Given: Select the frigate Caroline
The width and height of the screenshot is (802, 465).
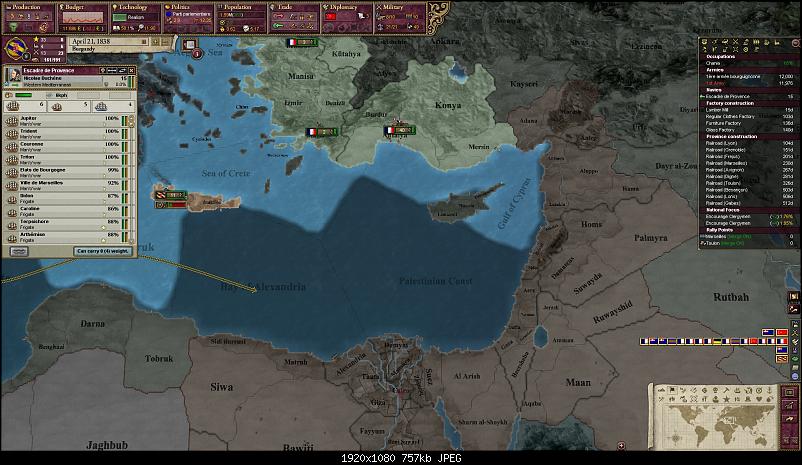Looking at the screenshot, I should 66,211.
